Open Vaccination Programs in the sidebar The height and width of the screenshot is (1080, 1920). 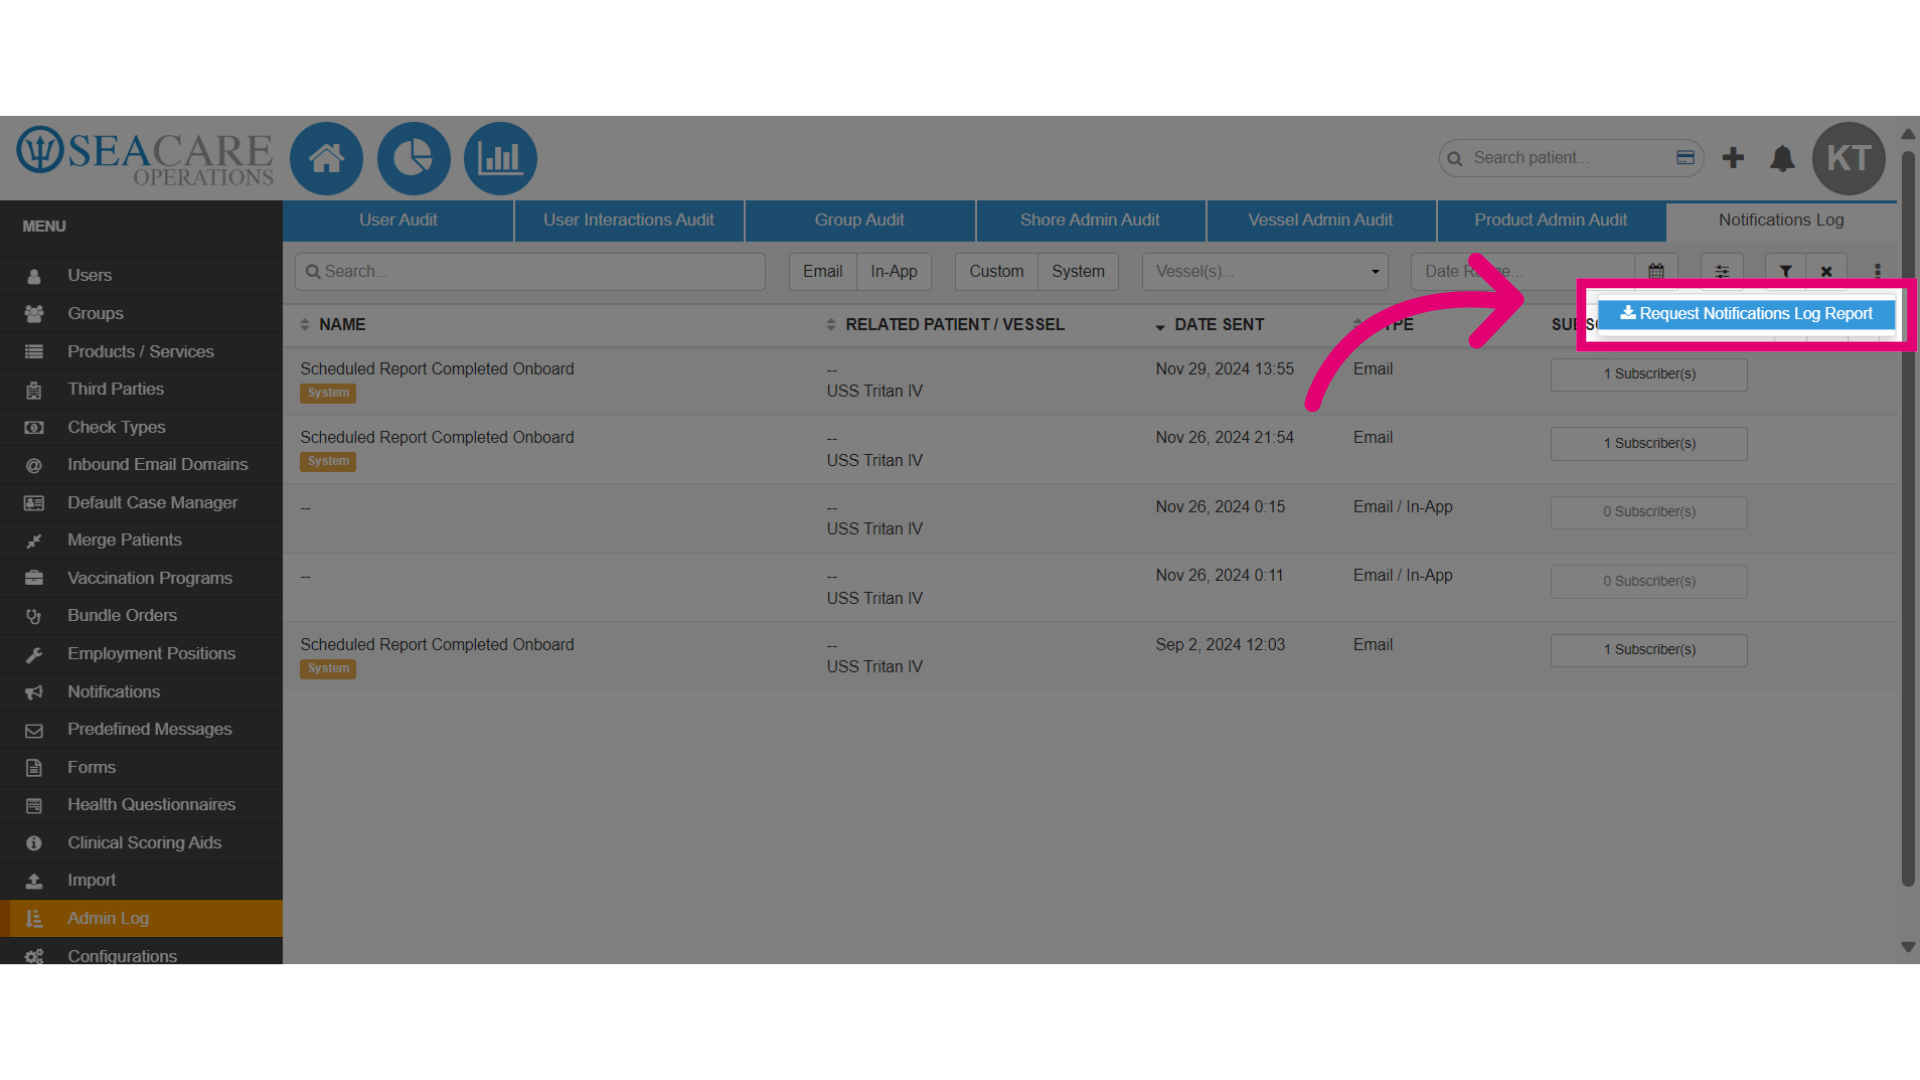coord(141,578)
